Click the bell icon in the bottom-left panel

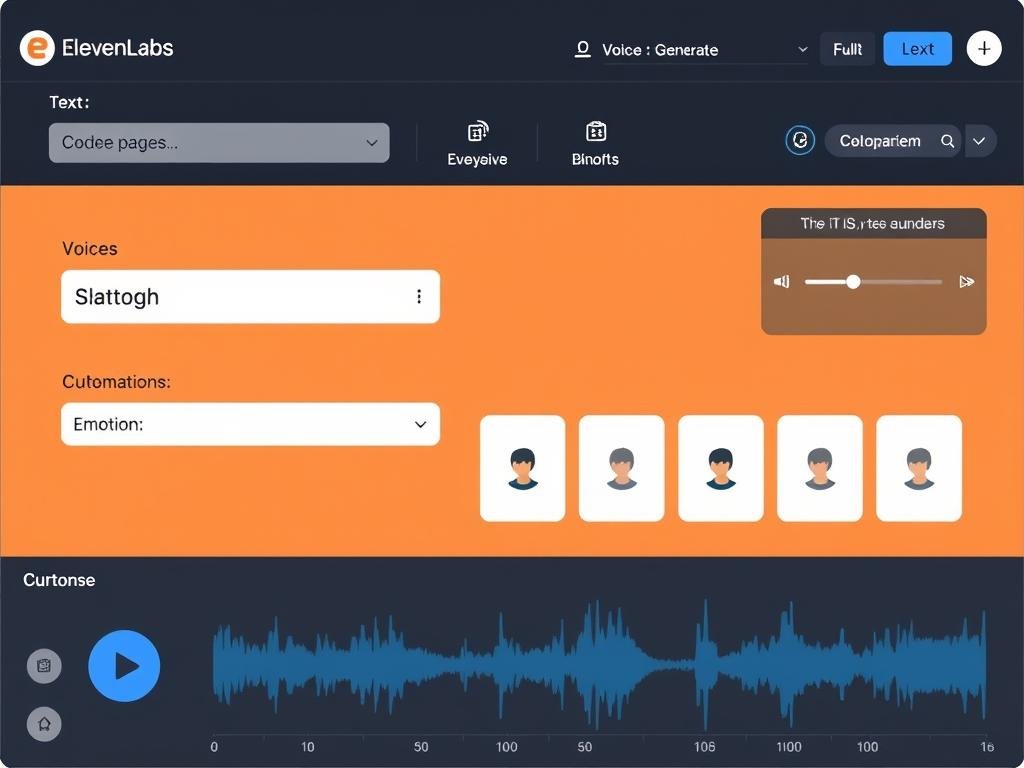[44, 724]
